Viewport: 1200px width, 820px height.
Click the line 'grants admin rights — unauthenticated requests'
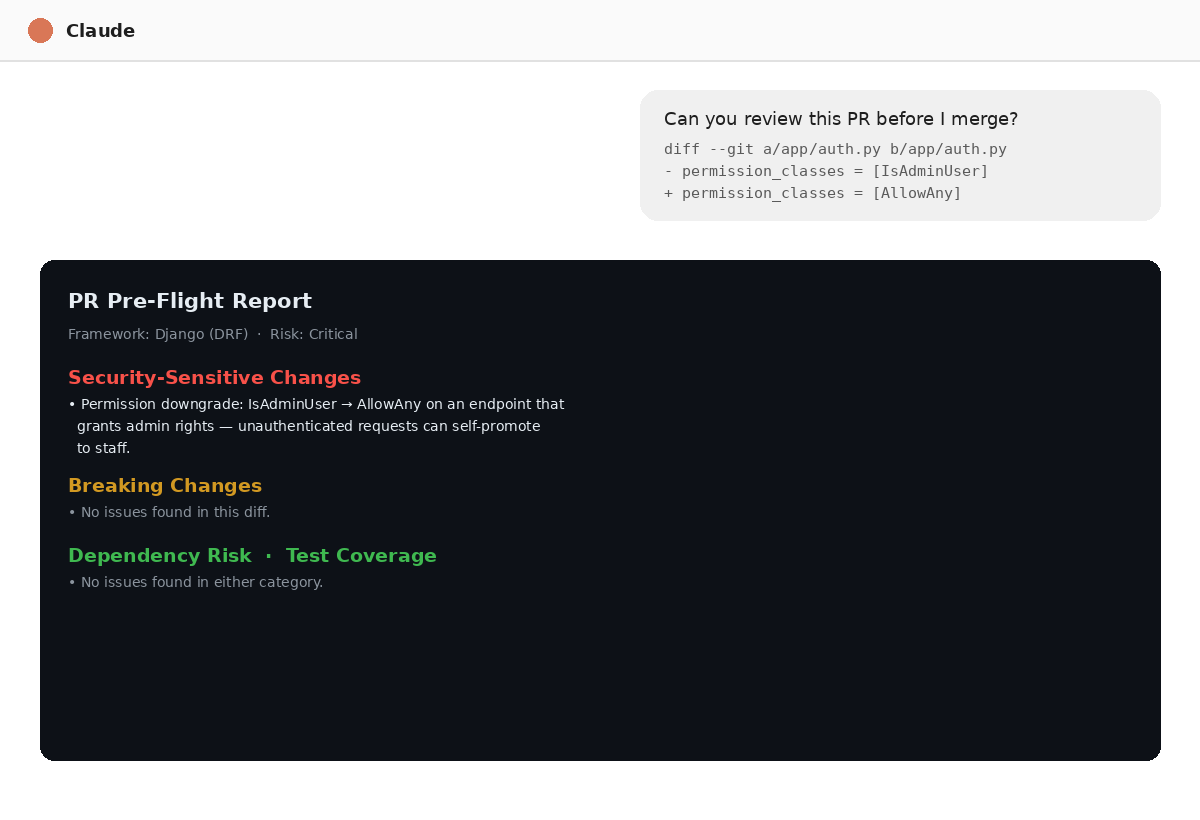[308, 426]
